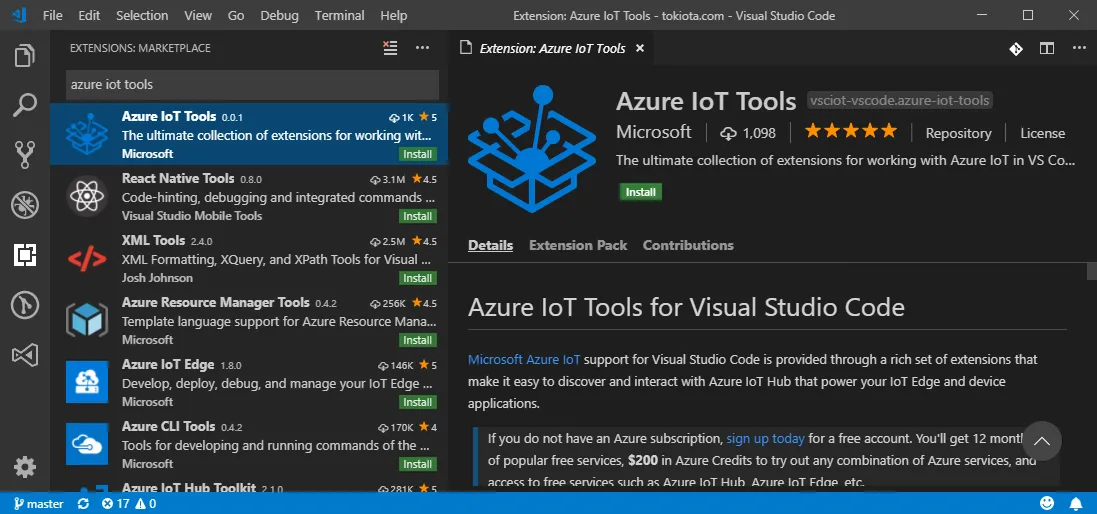Open the Debug view in activity bar
The height and width of the screenshot is (514, 1097).
[24, 206]
